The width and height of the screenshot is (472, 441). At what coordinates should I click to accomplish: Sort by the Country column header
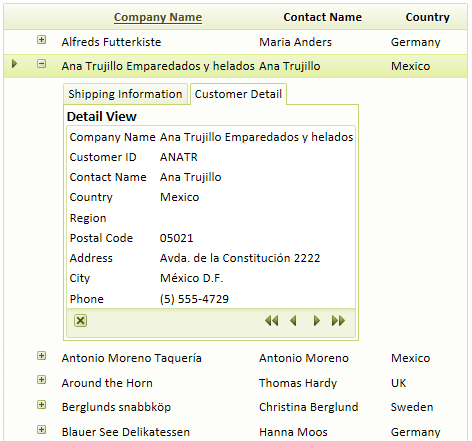pyautogui.click(x=428, y=17)
